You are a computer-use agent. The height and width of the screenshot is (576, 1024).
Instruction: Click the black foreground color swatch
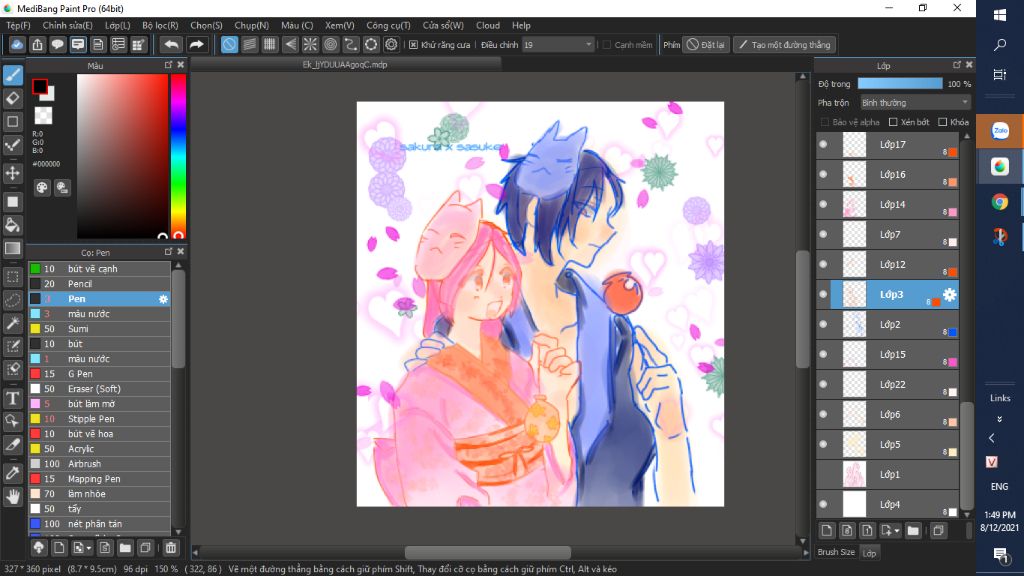[x=39, y=86]
